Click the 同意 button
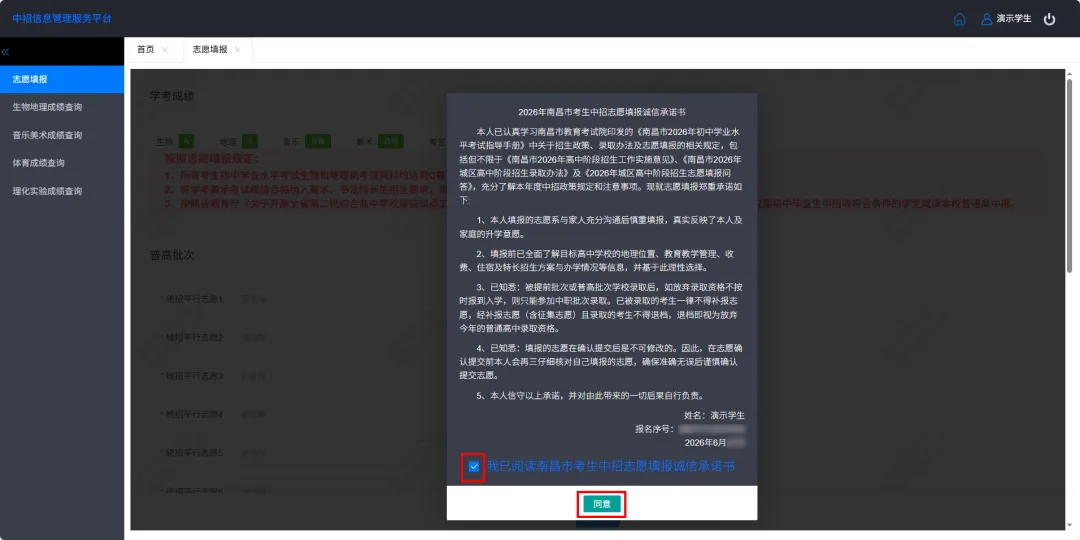The image size is (1080, 540). tap(602, 504)
